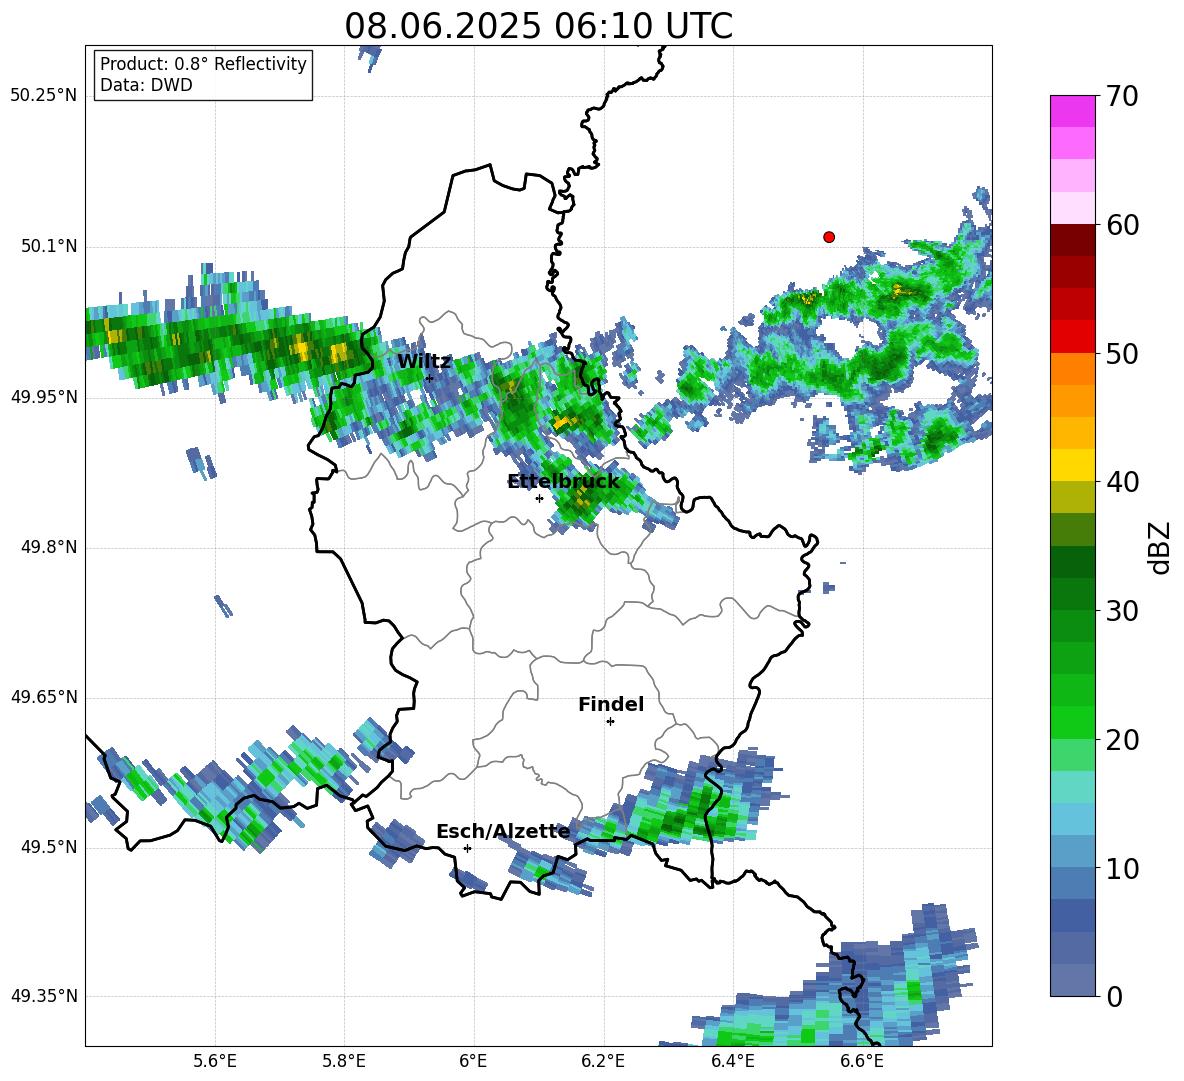Click the Findel location cross marker
Image resolution: width=1184 pixels, height=1081 pixels.
(x=610, y=722)
